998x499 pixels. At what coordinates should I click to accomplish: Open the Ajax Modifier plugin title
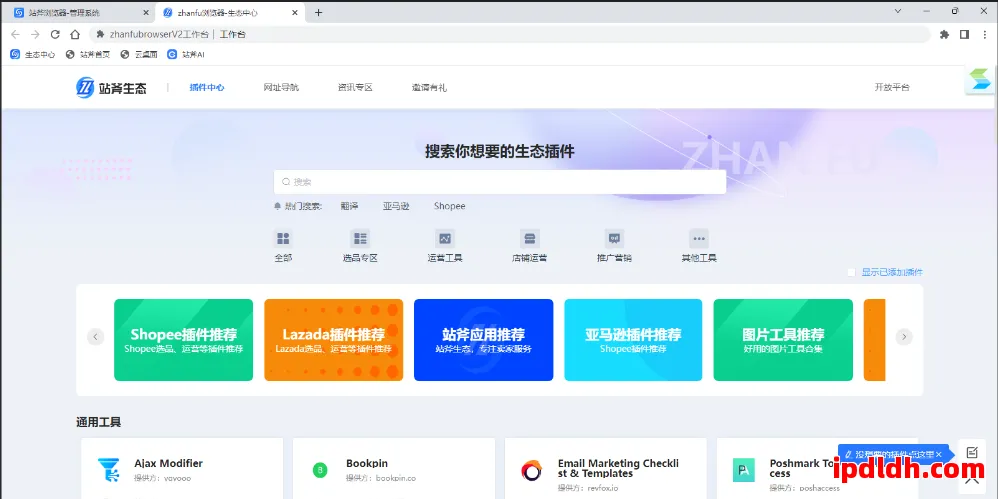(x=169, y=463)
